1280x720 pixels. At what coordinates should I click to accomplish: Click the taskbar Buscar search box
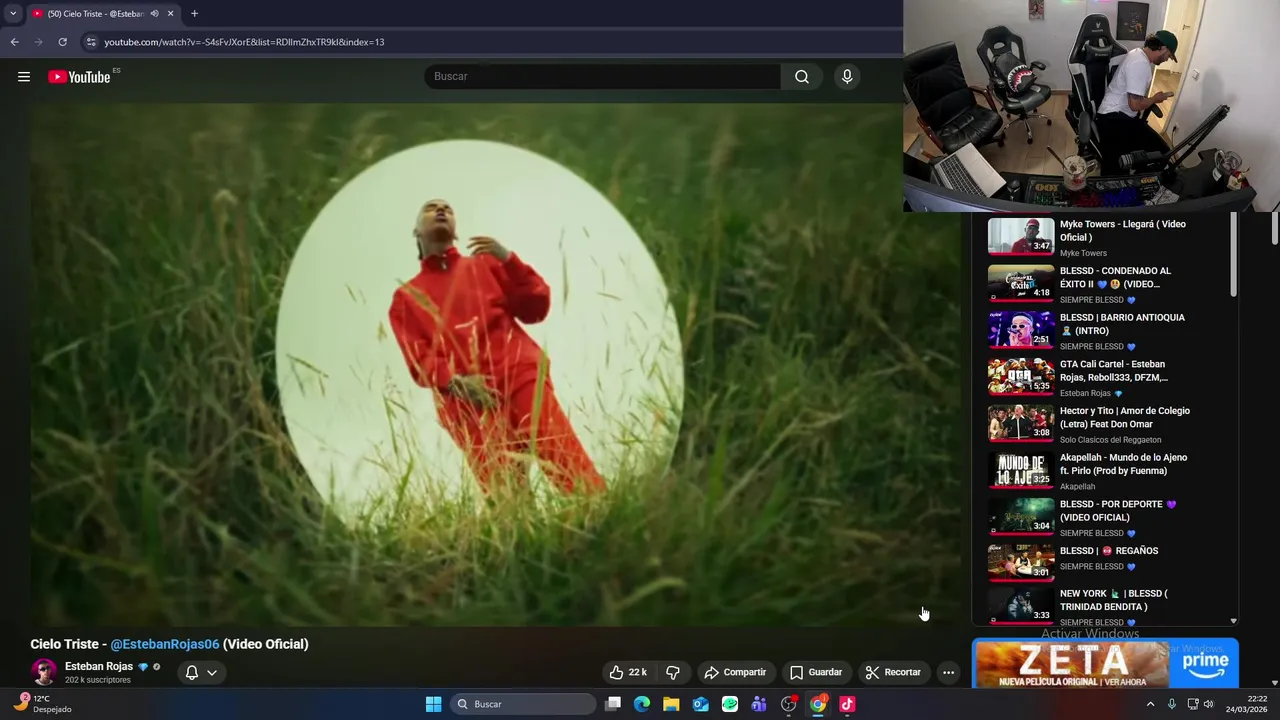coord(524,704)
